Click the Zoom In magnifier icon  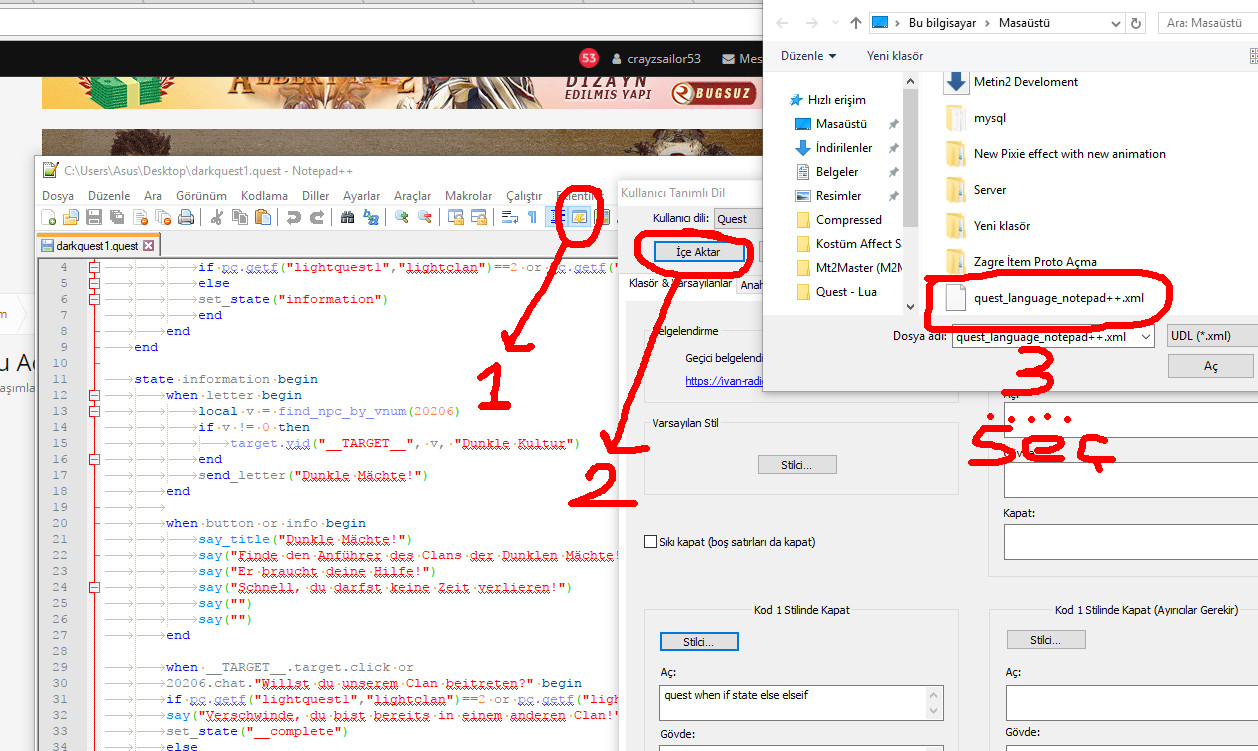click(401, 217)
